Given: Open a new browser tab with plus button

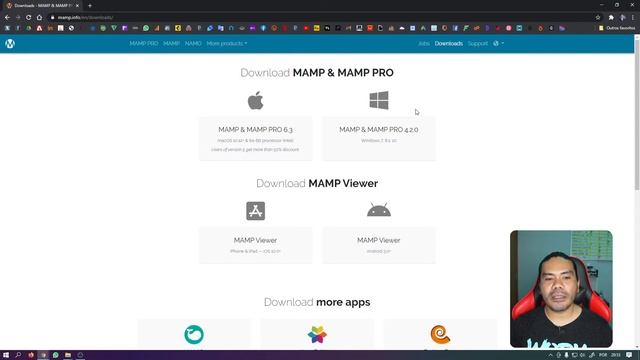Looking at the screenshot, I should pyautogui.click(x=90, y=6).
